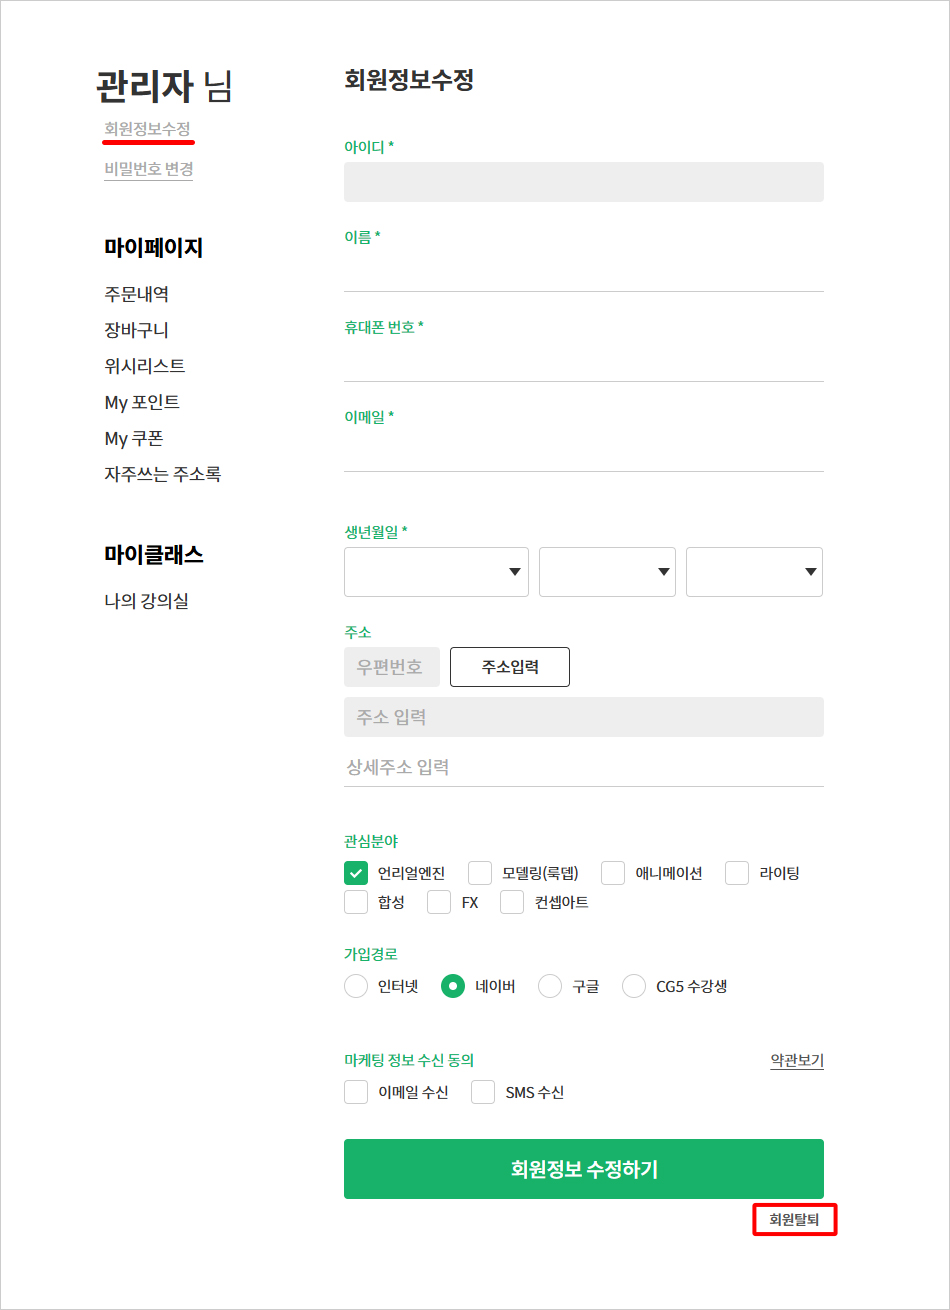Submit with 회원정보 수정하기 button
The image size is (950, 1310).
pyautogui.click(x=584, y=1169)
